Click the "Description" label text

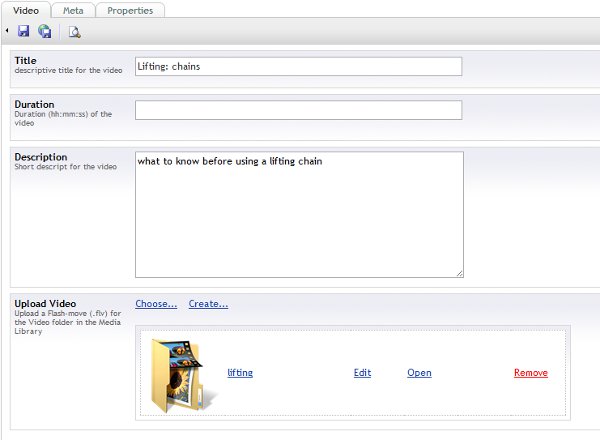coord(41,157)
